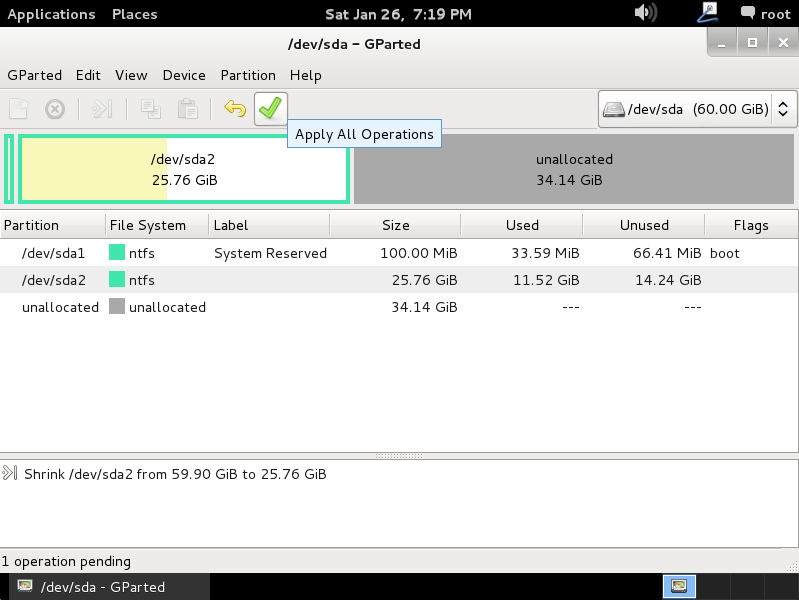Open the View menu
799x600 pixels.
tap(131, 75)
